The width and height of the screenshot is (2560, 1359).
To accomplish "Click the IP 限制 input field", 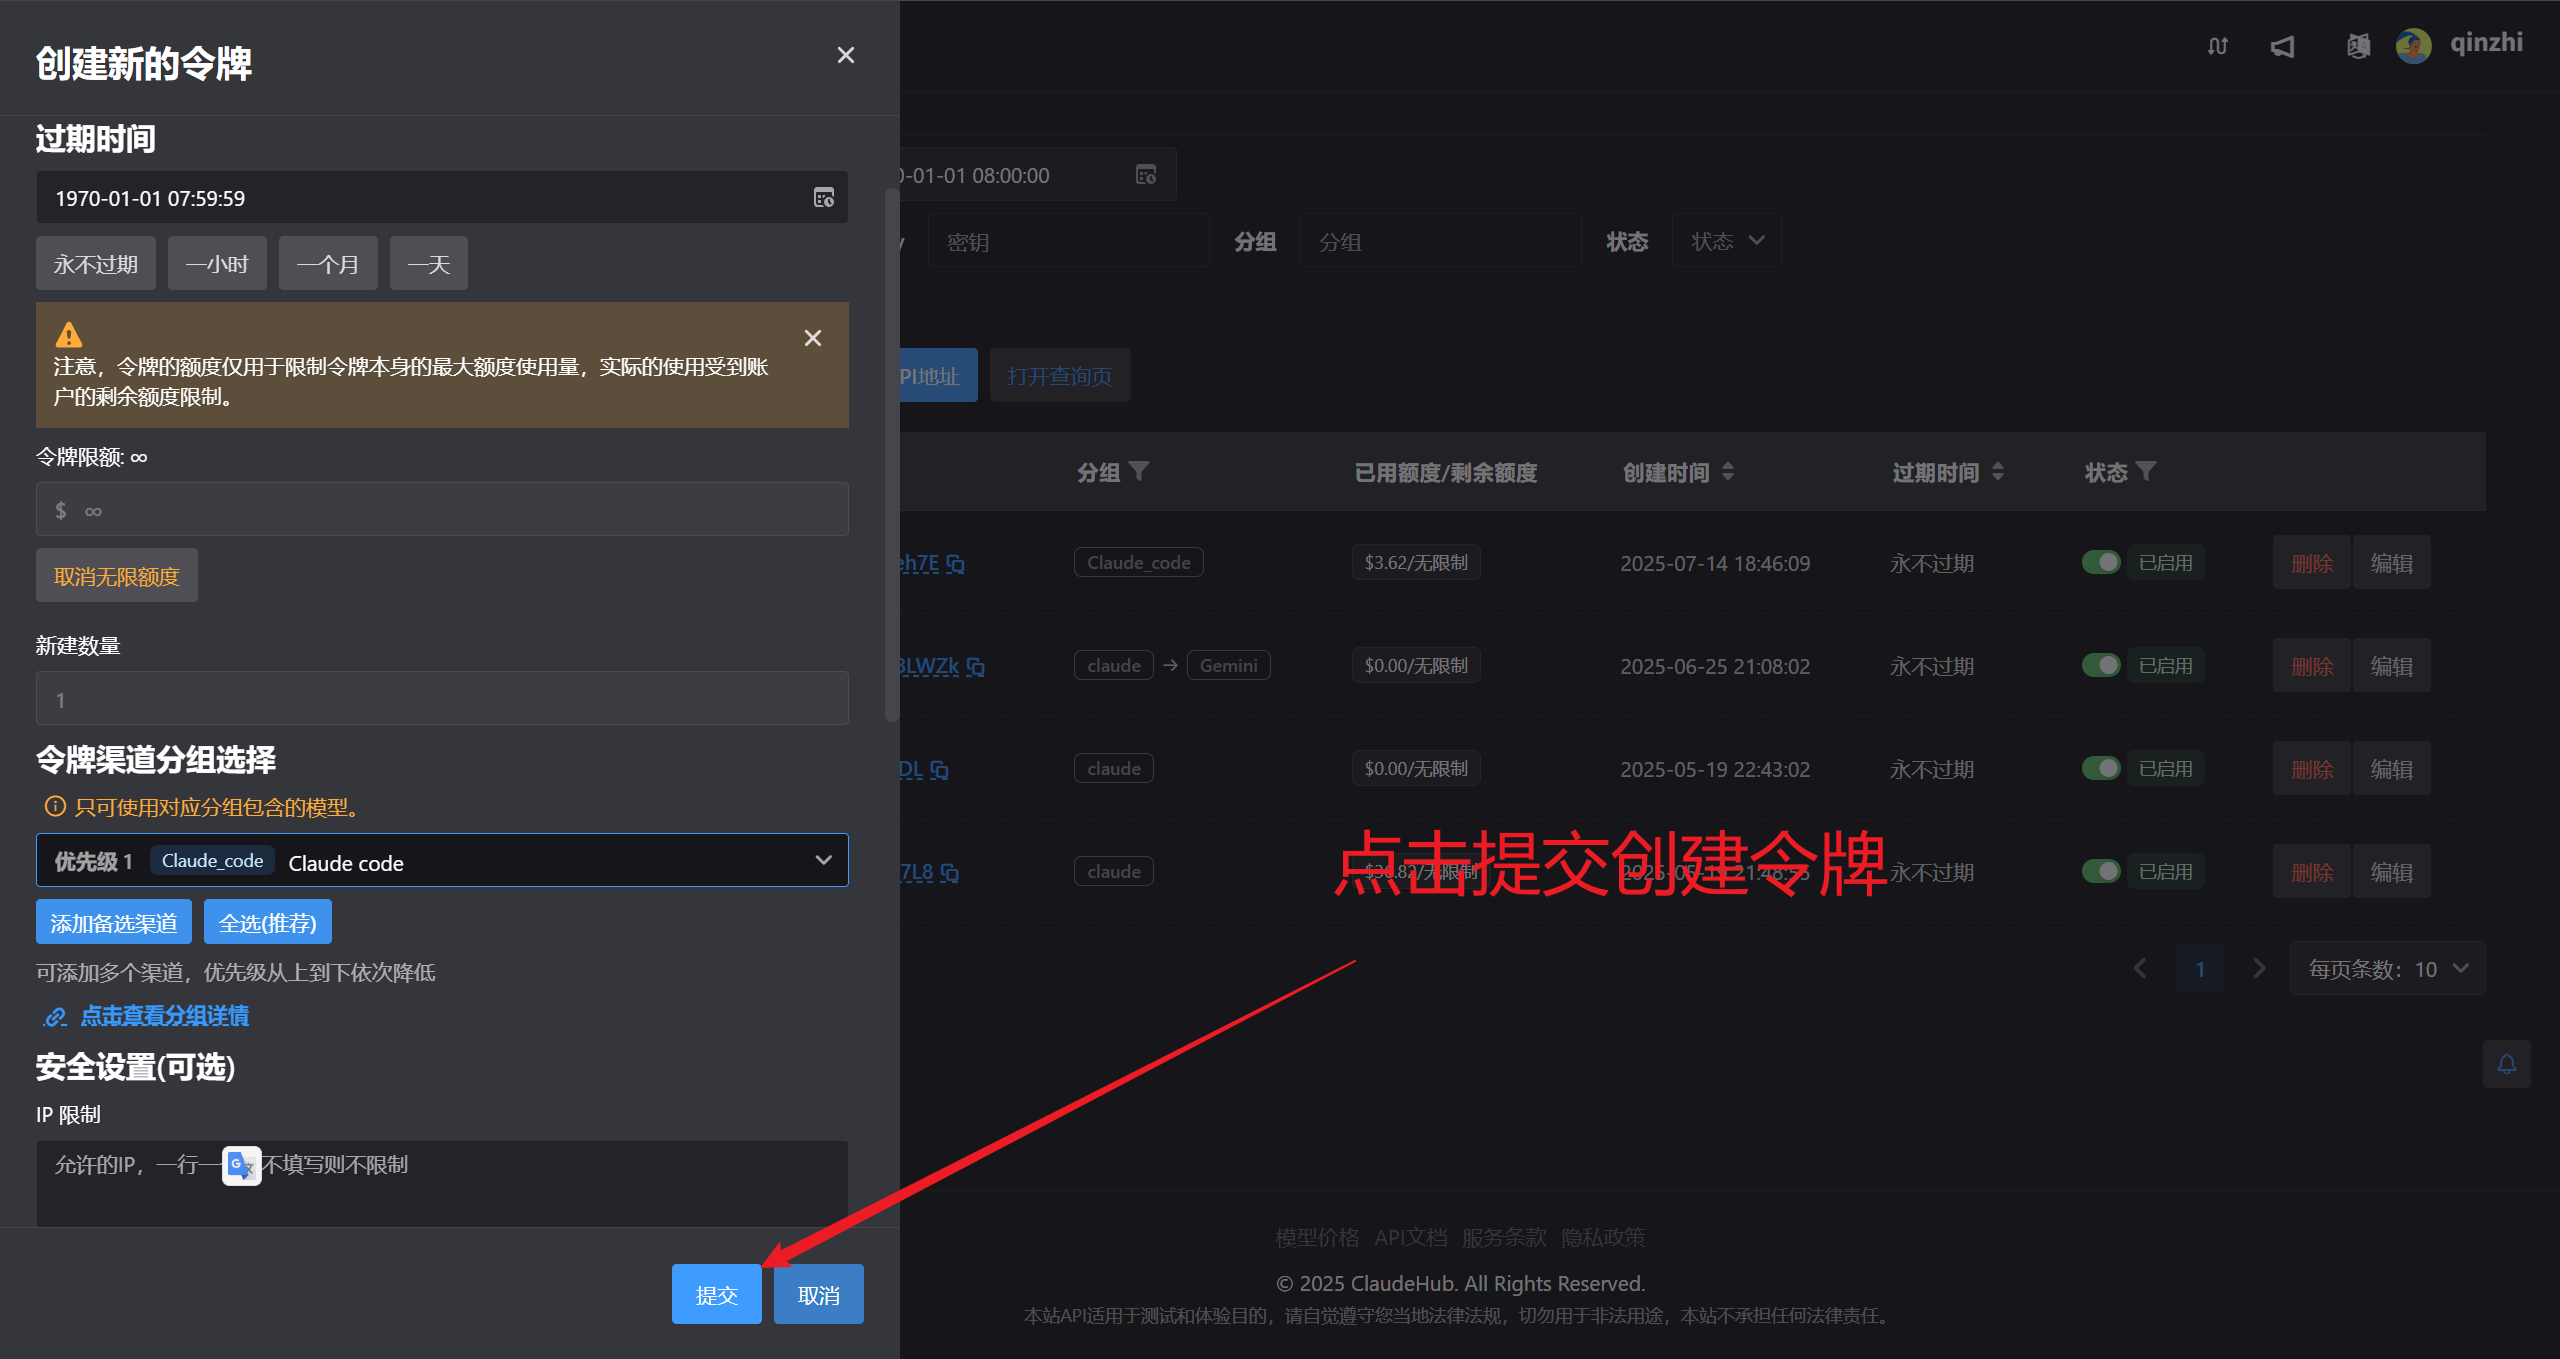I will (x=440, y=1183).
